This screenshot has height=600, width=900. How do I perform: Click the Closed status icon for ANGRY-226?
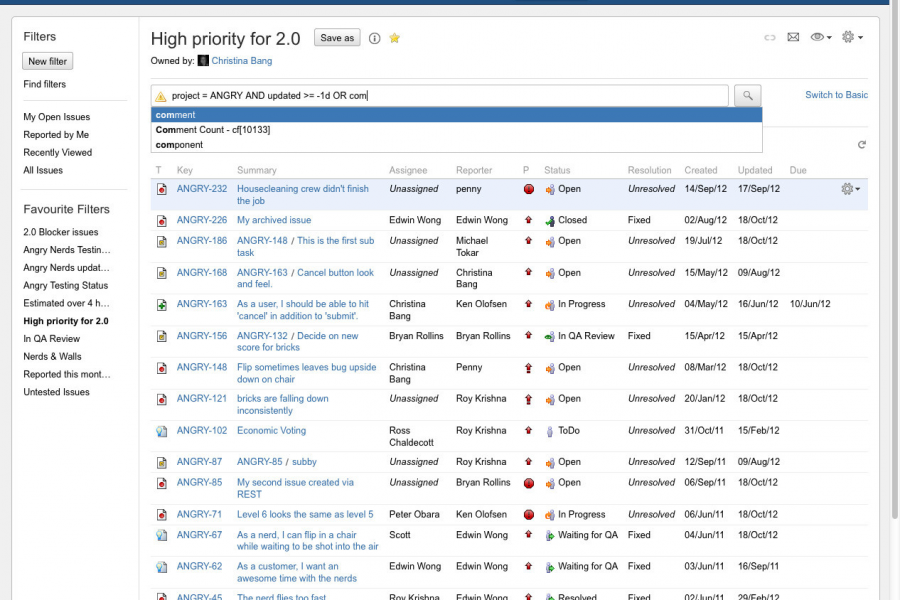point(550,220)
